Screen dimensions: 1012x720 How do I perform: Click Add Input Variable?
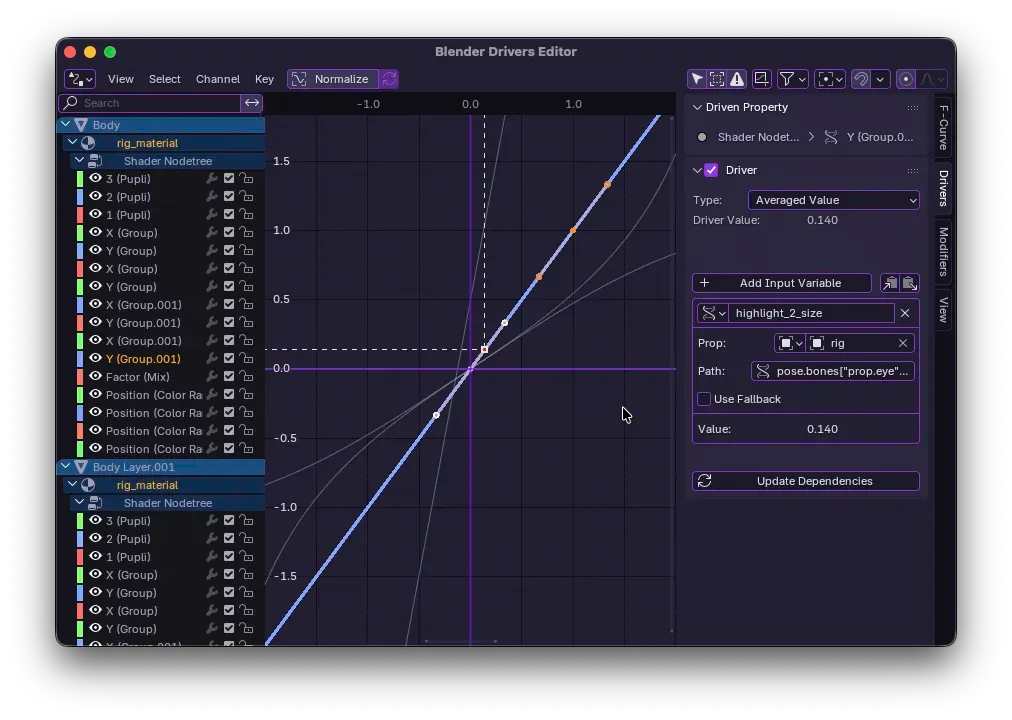click(x=781, y=283)
